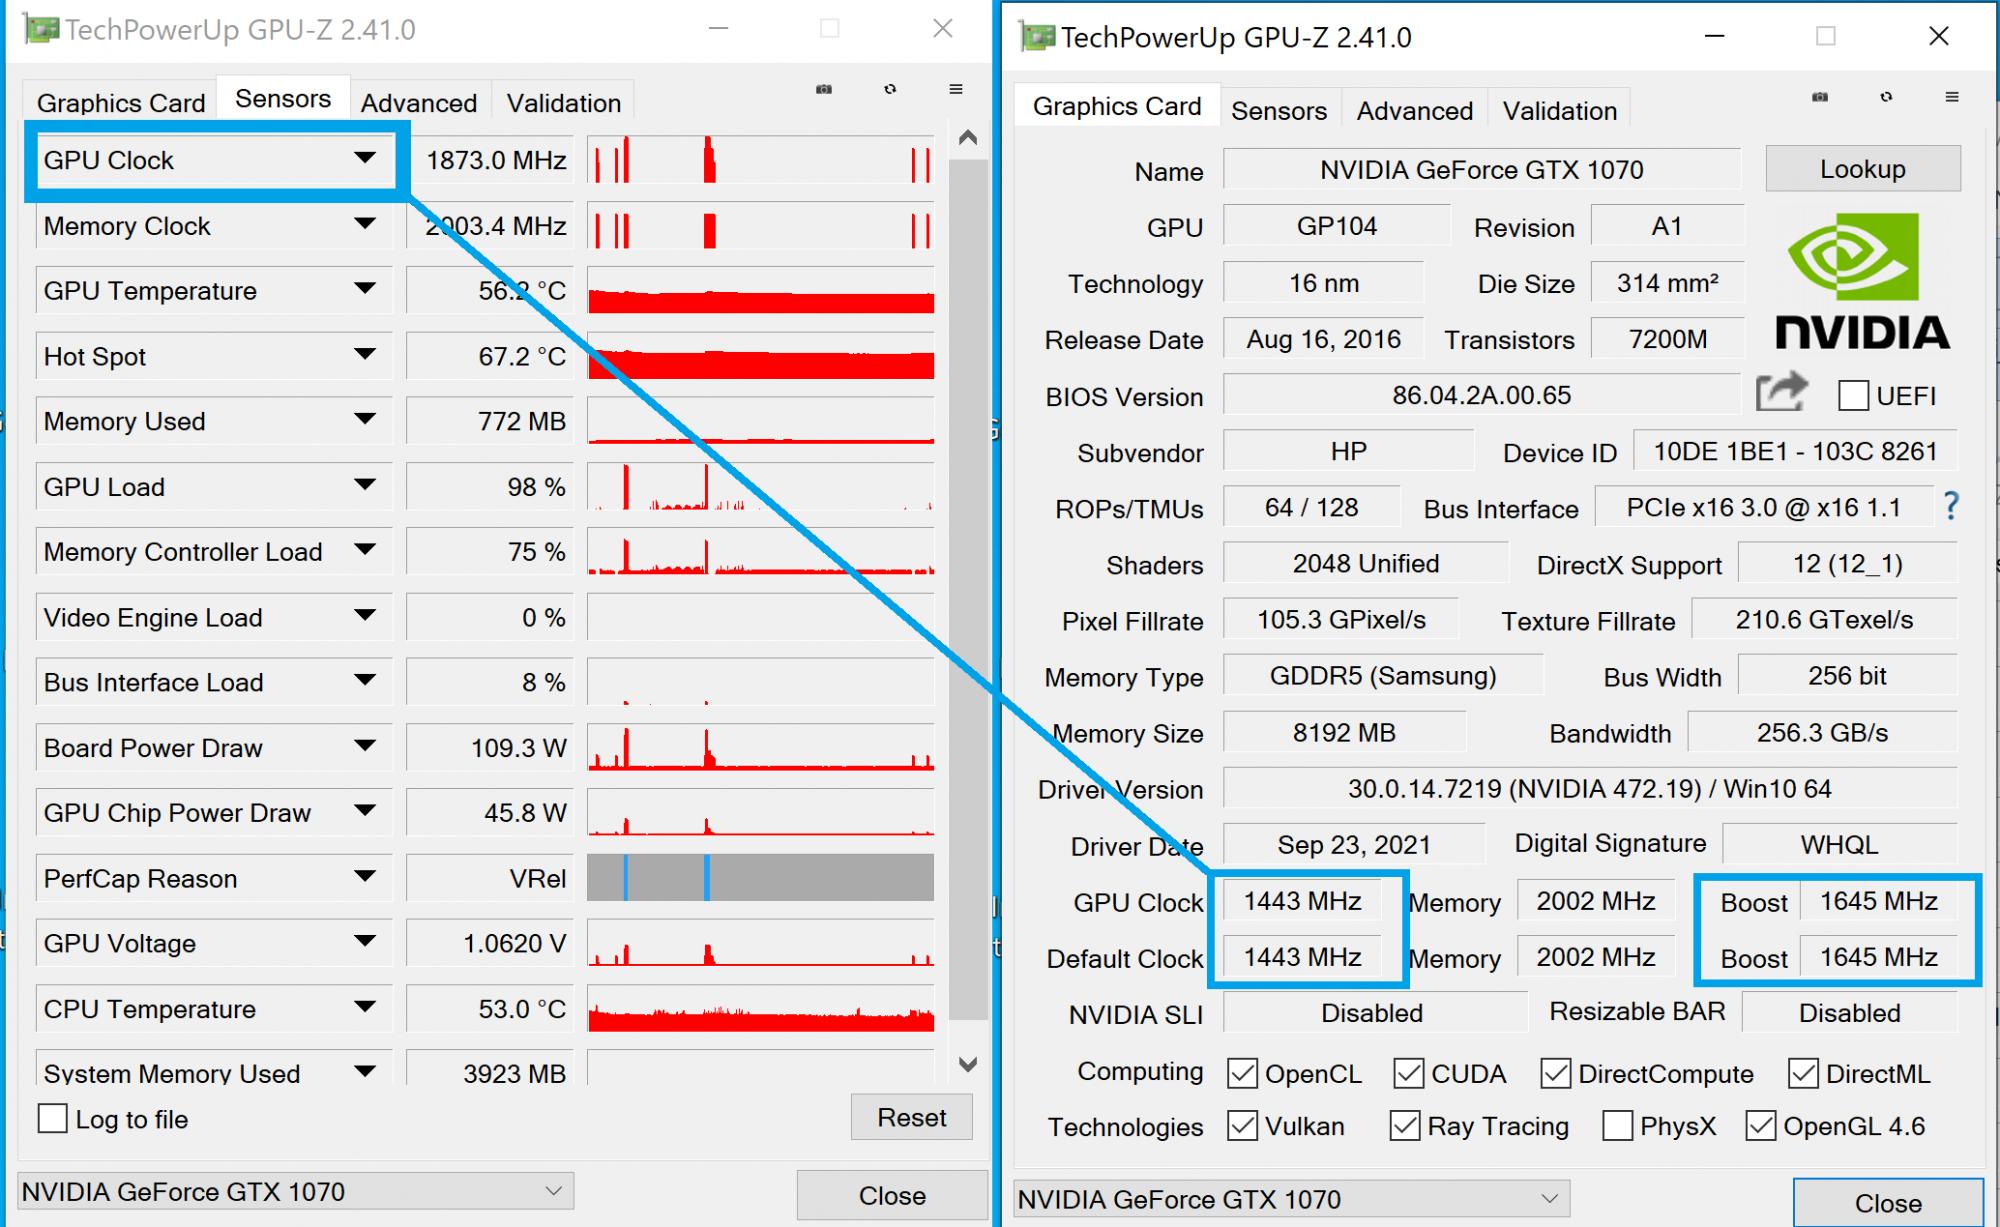2000x1227 pixels.
Task: Click the GPU Temperature red graph
Action: (761, 290)
